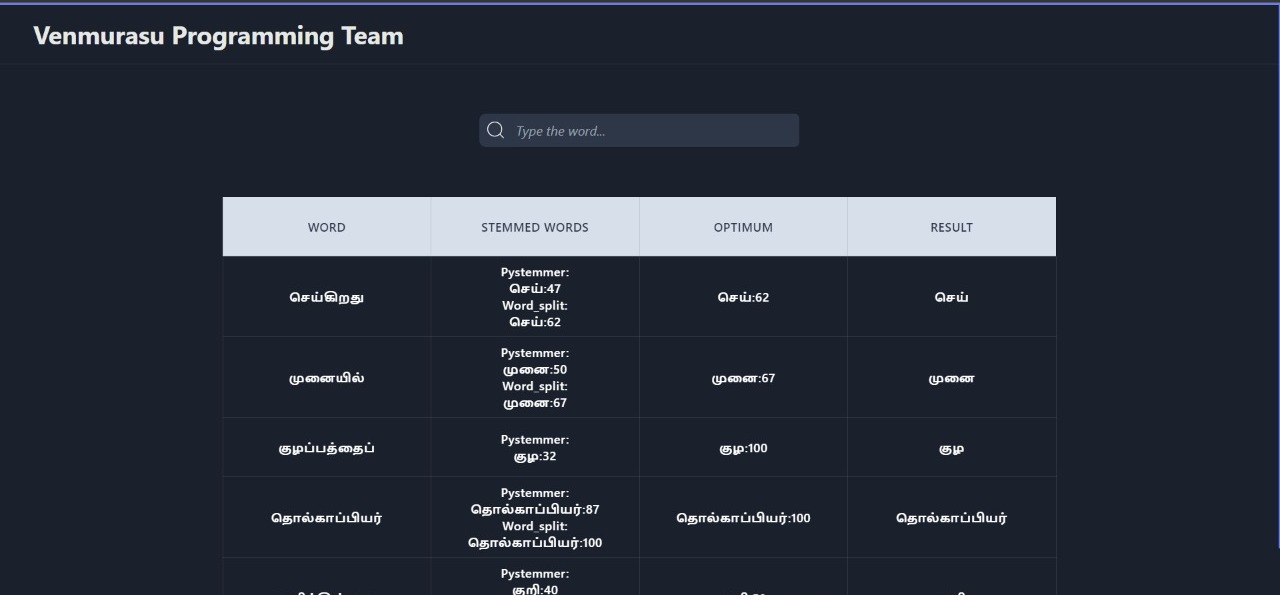Click the optimum cell தொல்காப்பியர்:100
This screenshot has width=1280, height=595.
pyautogui.click(x=743, y=518)
